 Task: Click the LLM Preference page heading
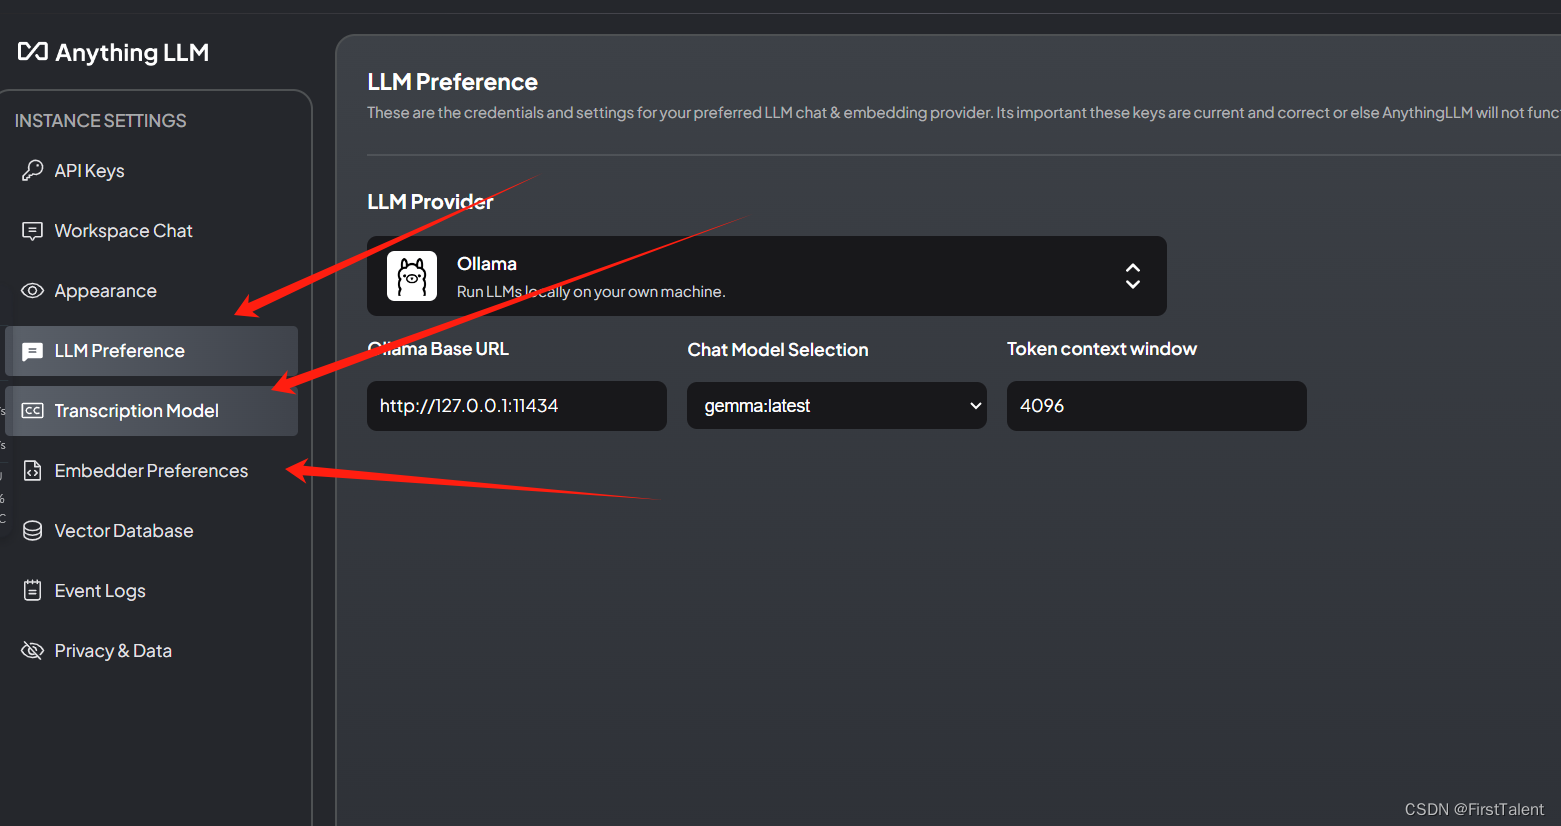[x=453, y=82]
